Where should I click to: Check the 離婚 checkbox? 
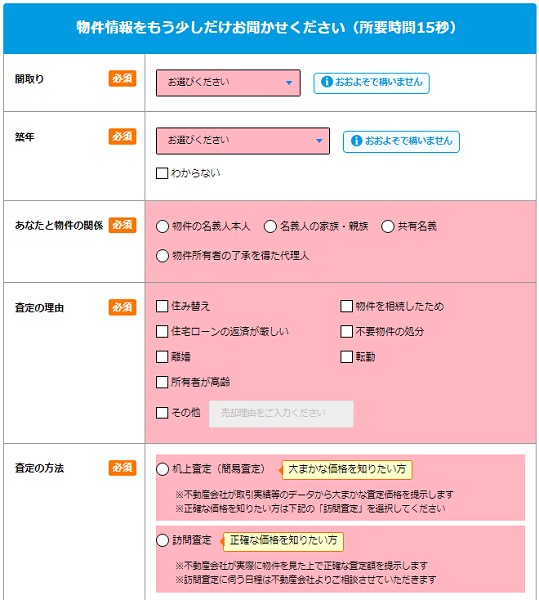(162, 357)
